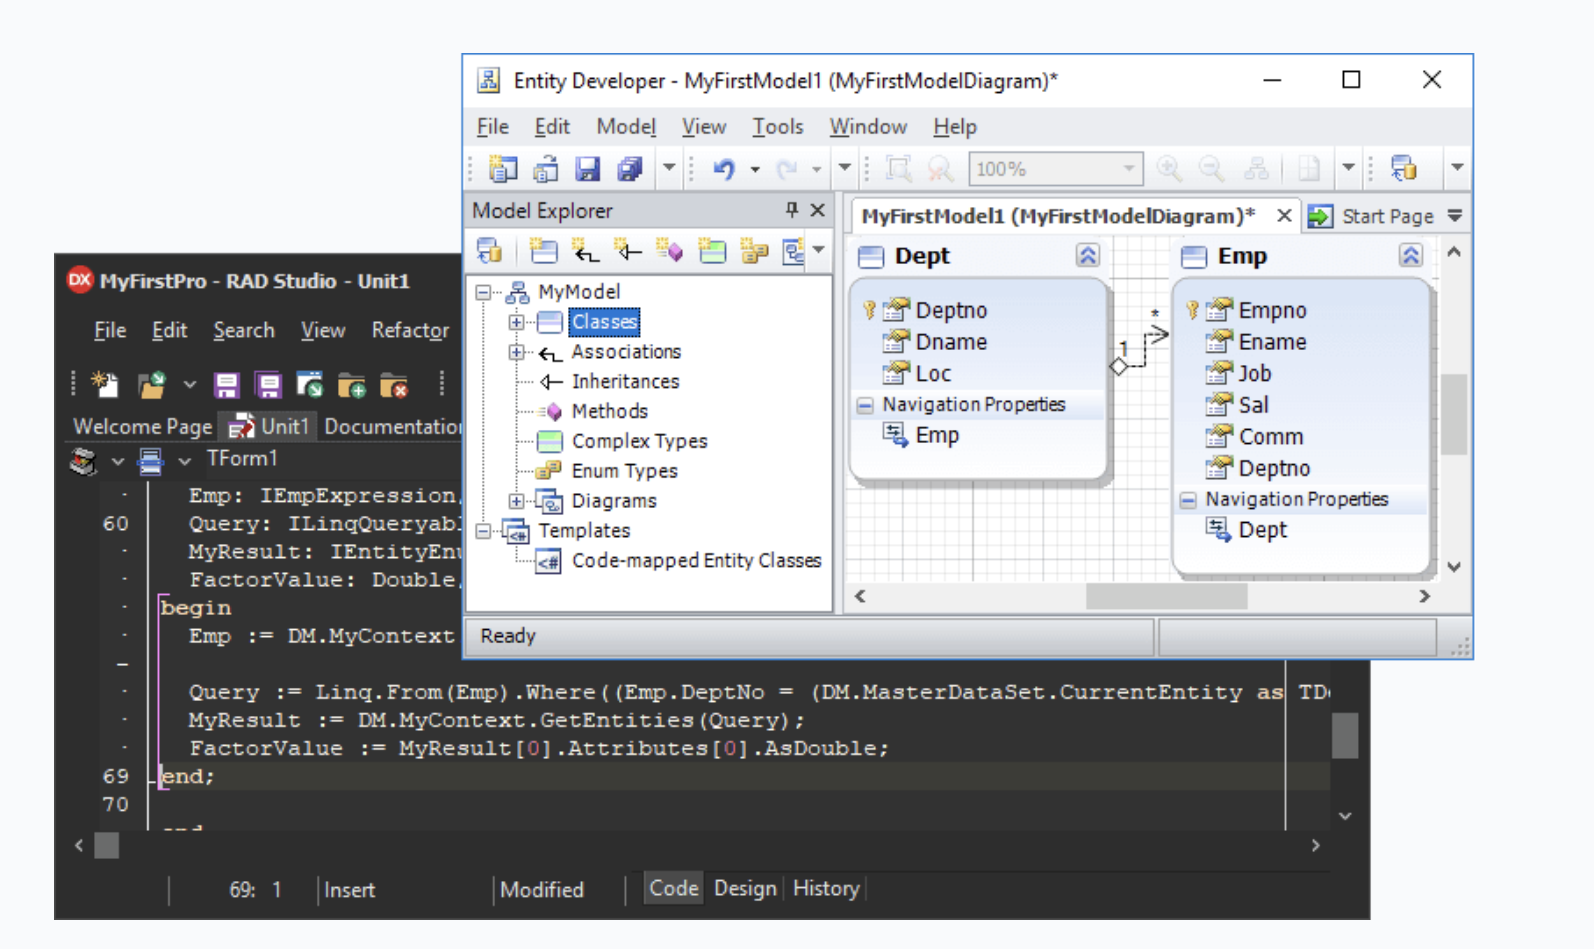Click the Open Project icon in RAD Studio toolbar
This screenshot has width=1594, height=949.
pos(310,385)
